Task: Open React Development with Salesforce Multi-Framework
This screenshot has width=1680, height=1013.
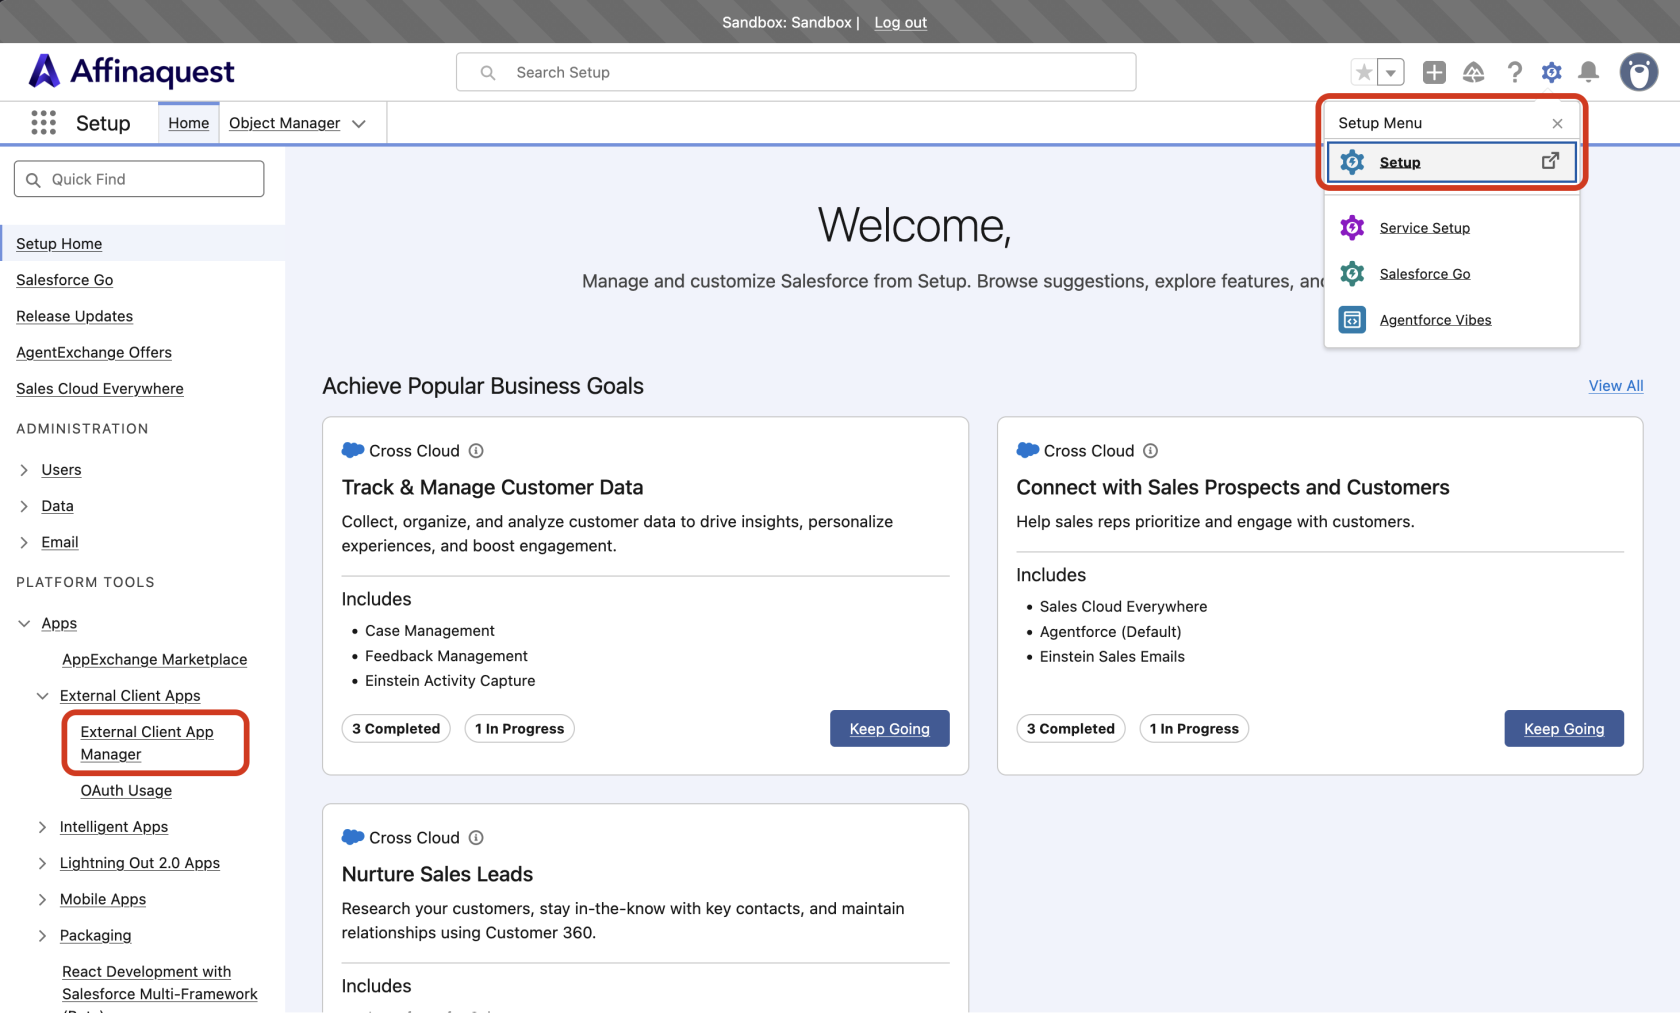Action: coord(160,983)
